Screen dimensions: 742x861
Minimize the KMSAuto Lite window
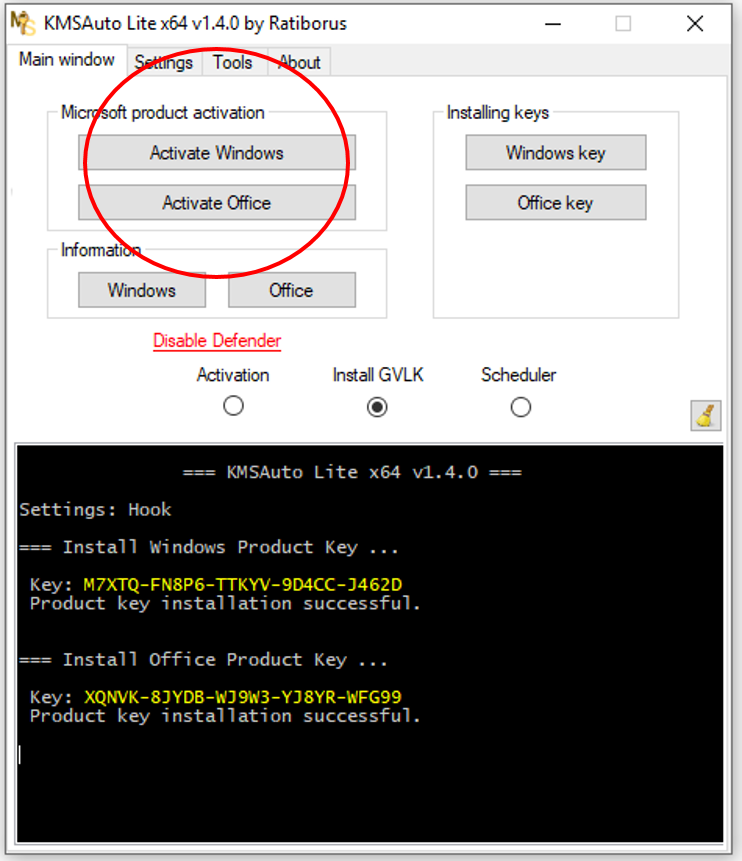(x=553, y=24)
